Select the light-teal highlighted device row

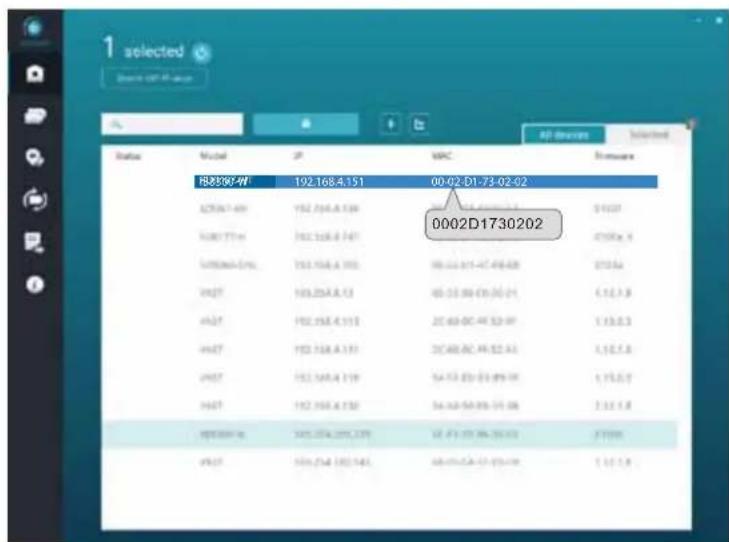(390, 435)
